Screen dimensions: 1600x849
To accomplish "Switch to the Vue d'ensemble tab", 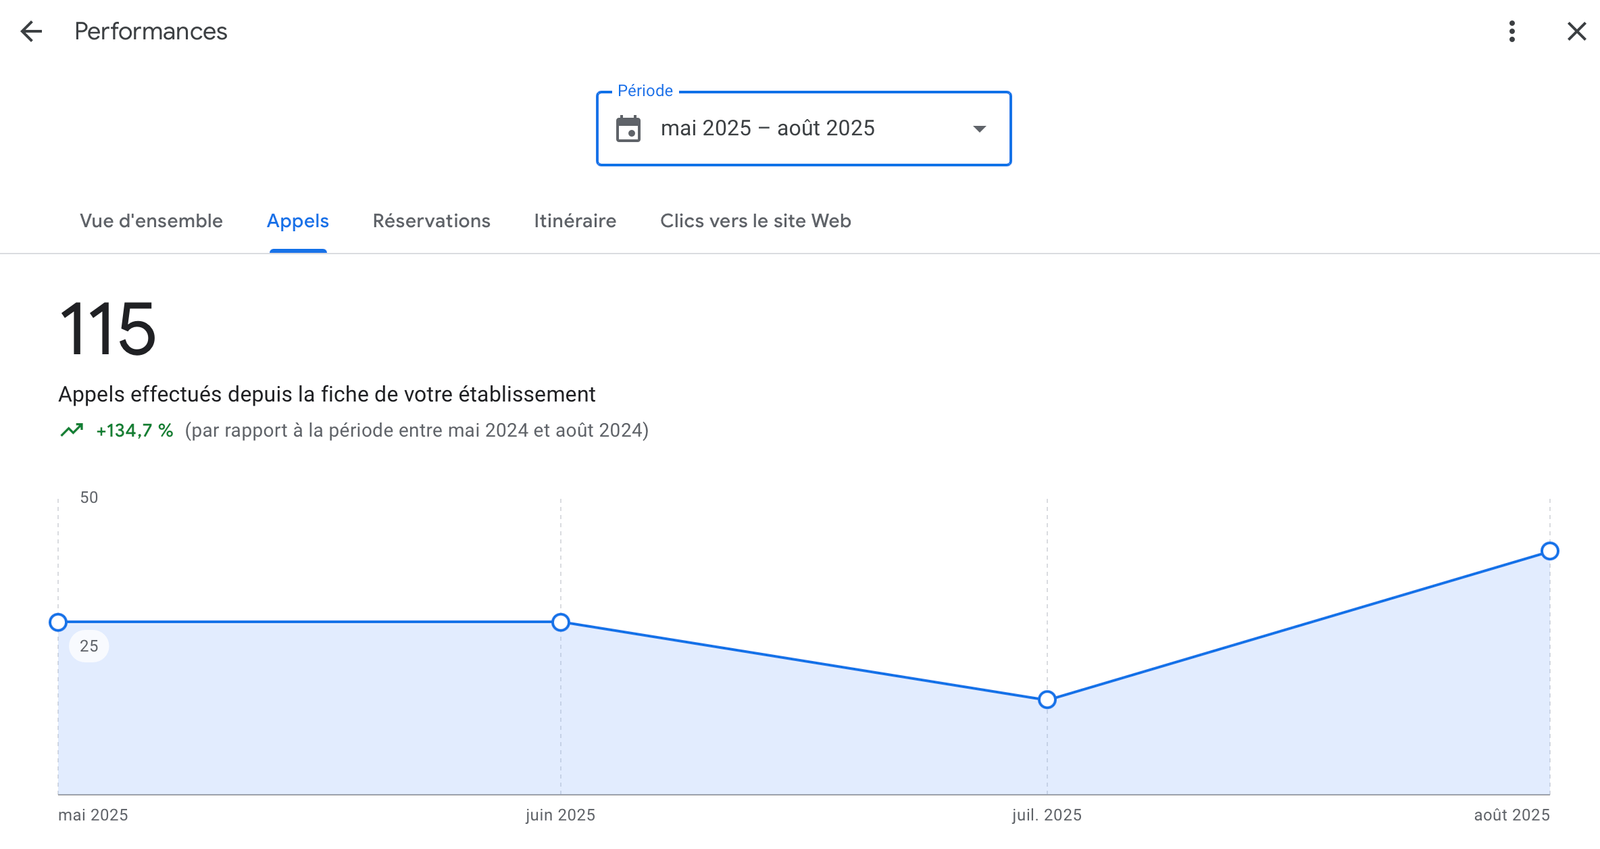I will point(151,221).
